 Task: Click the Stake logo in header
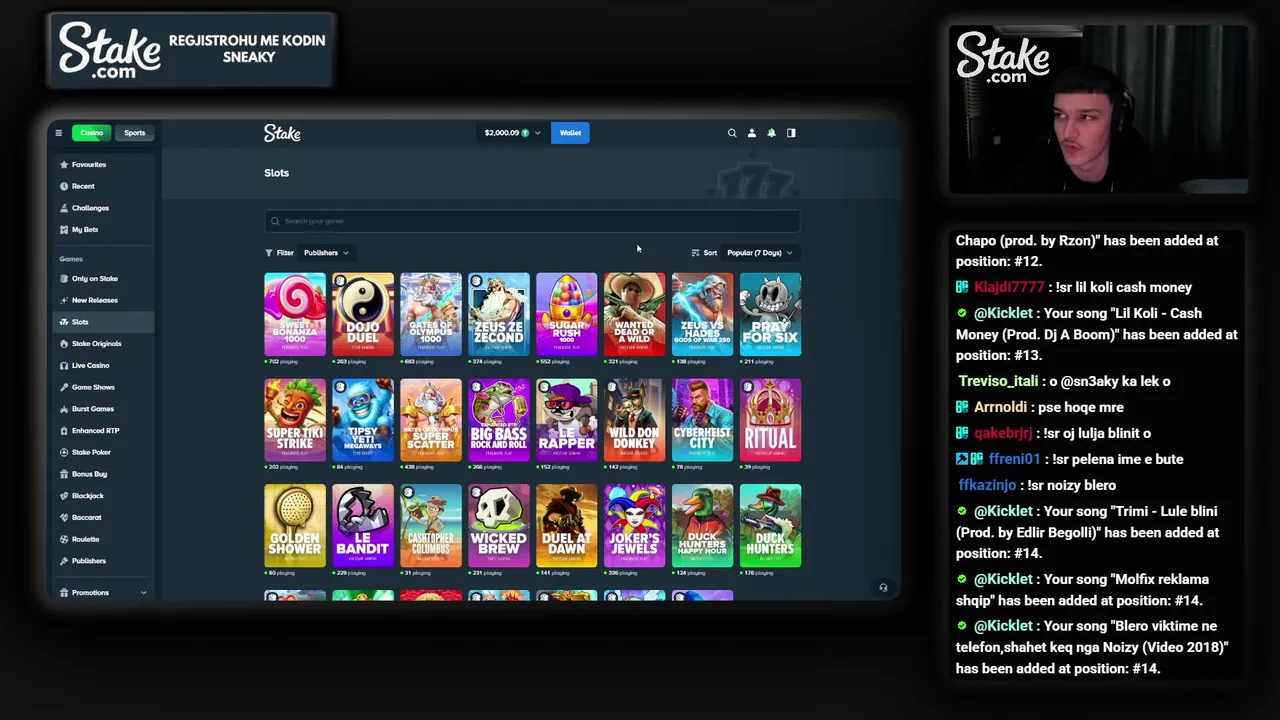282,133
